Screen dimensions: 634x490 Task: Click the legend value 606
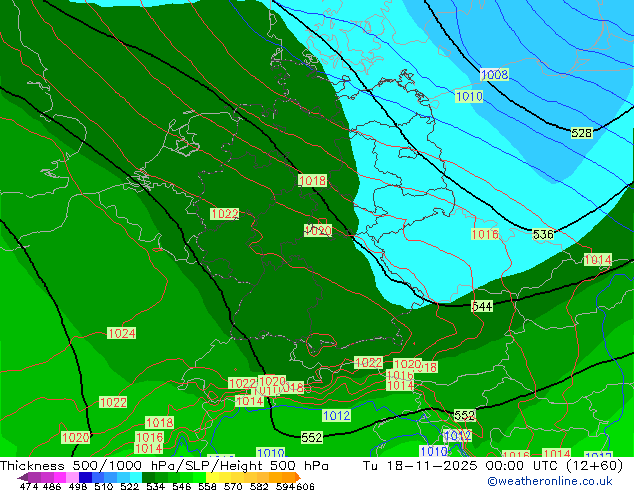(x=305, y=486)
